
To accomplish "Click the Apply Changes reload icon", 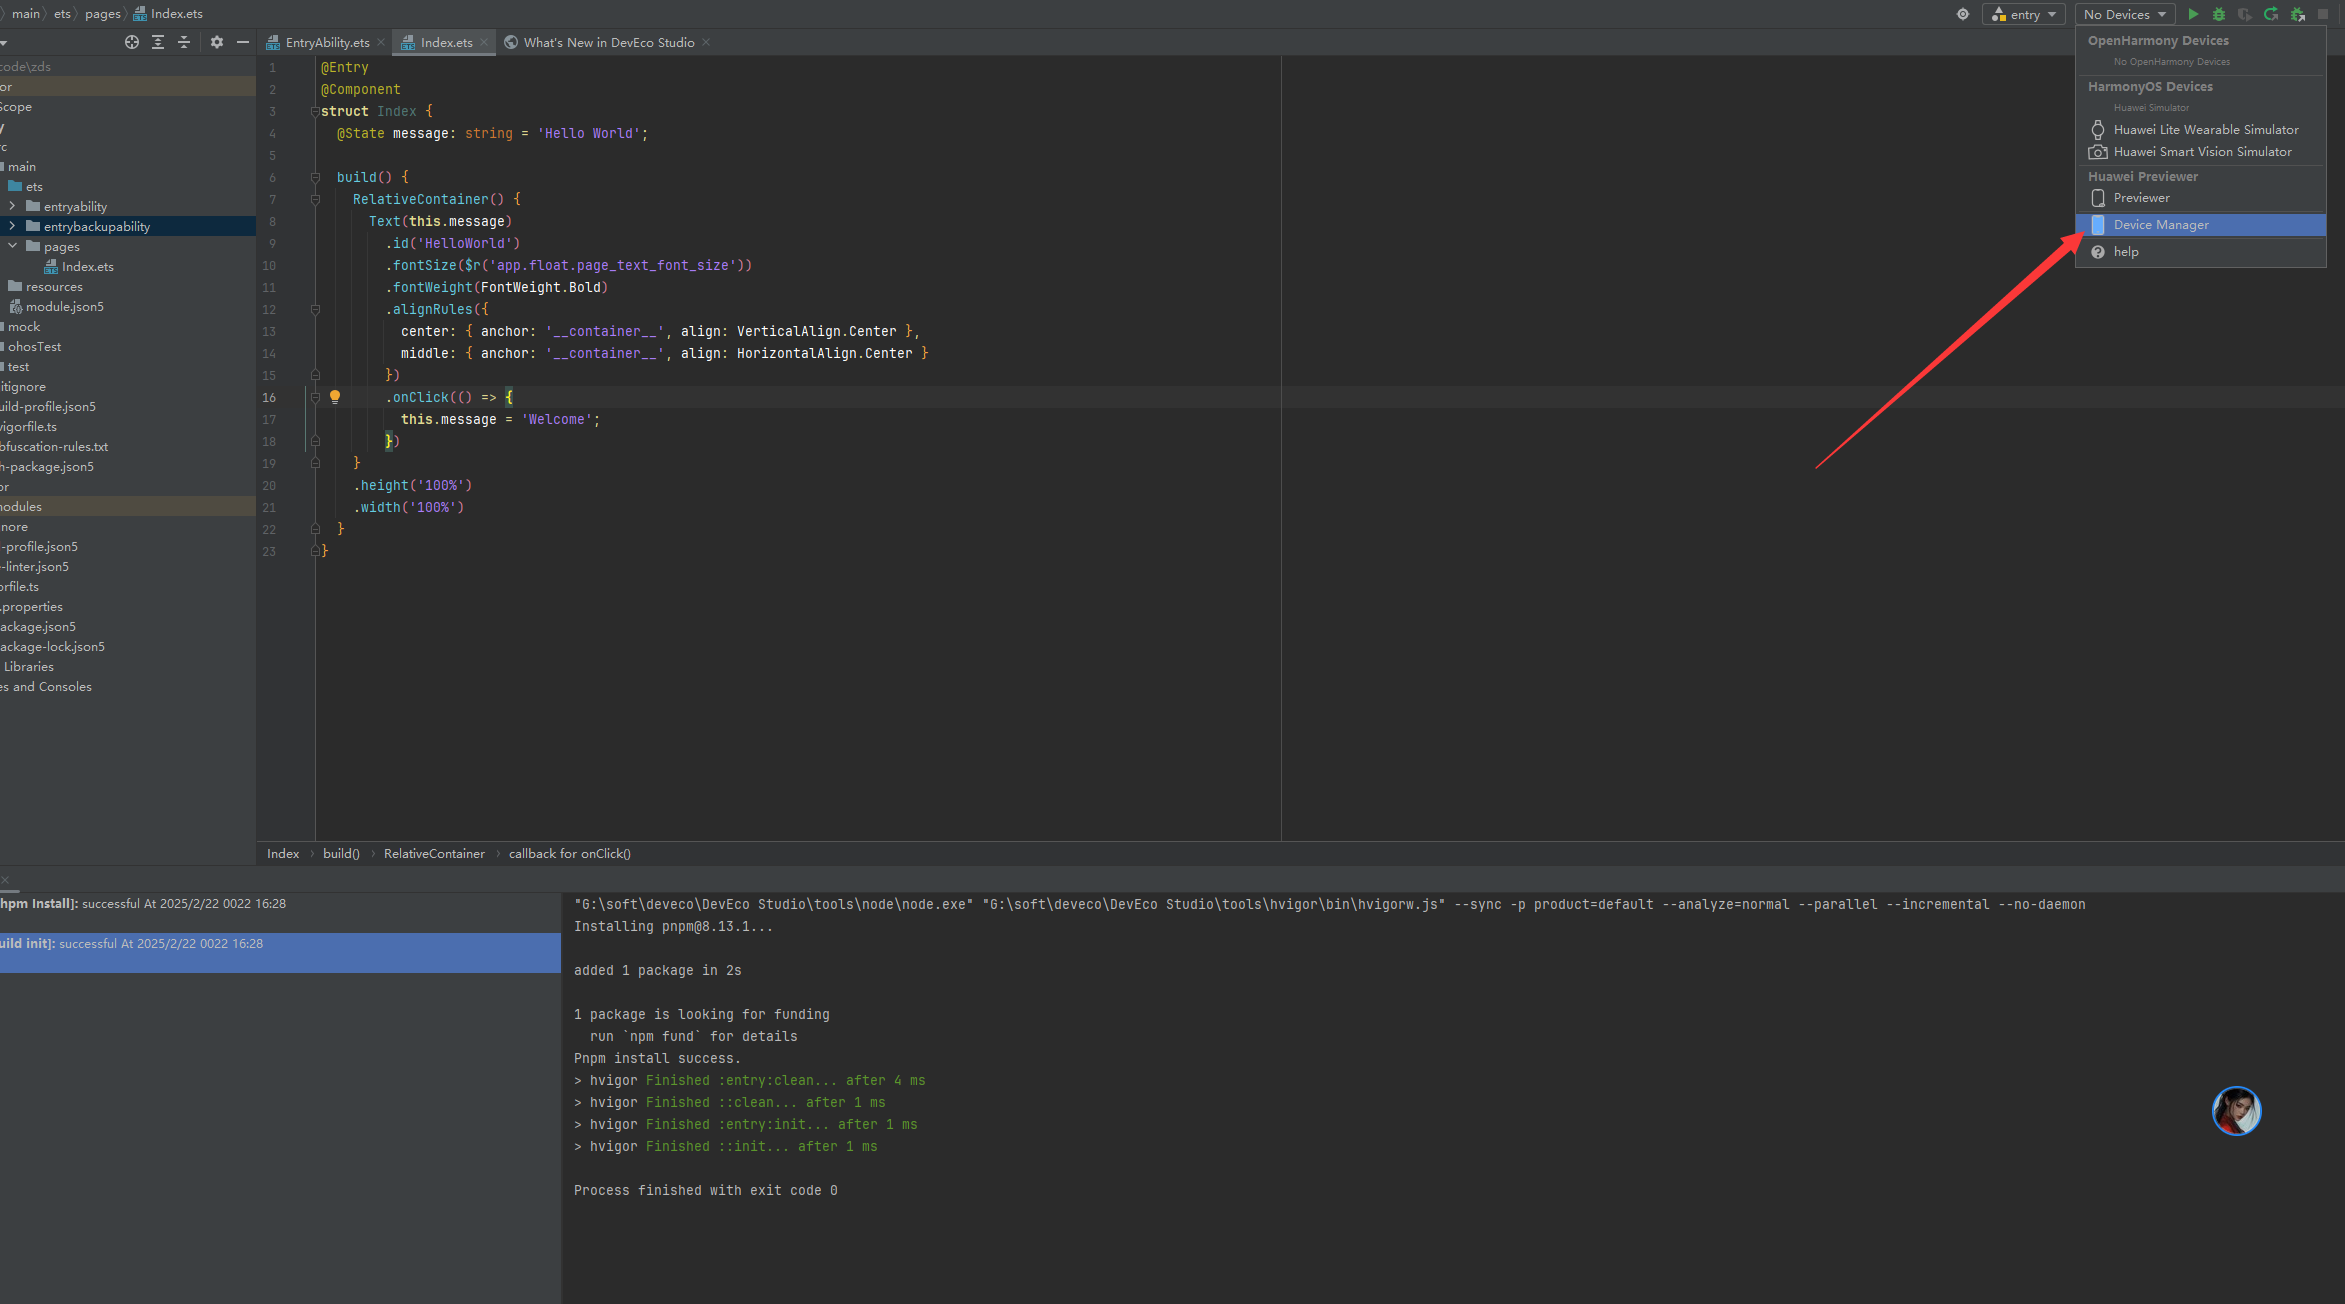I will [2271, 14].
